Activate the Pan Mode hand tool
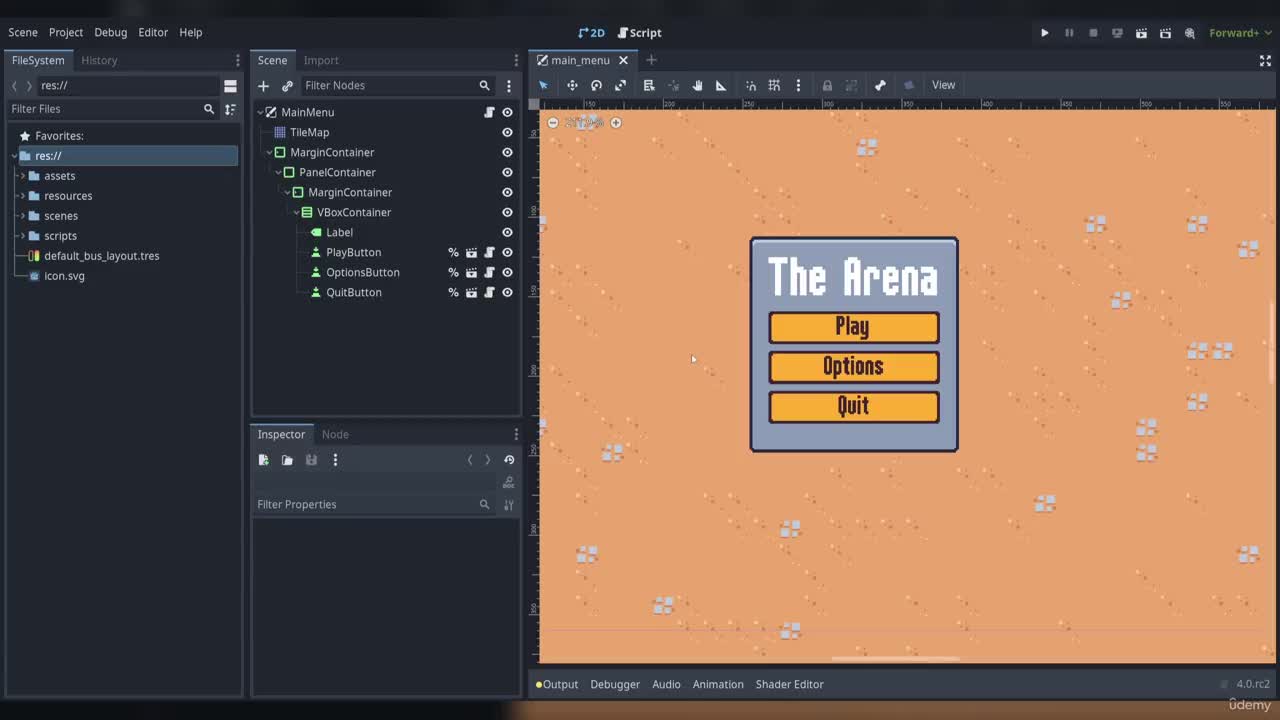Image resolution: width=1280 pixels, height=720 pixels. pos(697,85)
